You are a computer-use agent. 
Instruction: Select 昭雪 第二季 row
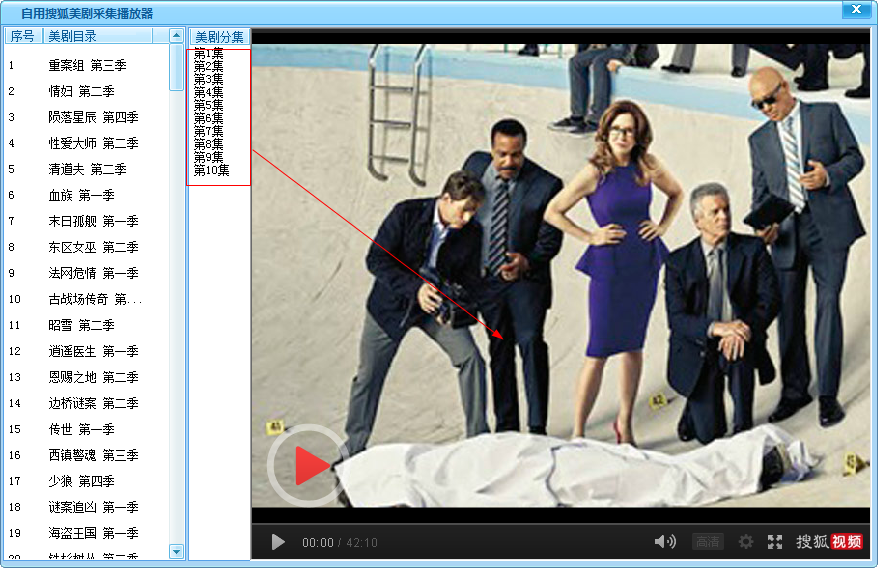[x=87, y=325]
